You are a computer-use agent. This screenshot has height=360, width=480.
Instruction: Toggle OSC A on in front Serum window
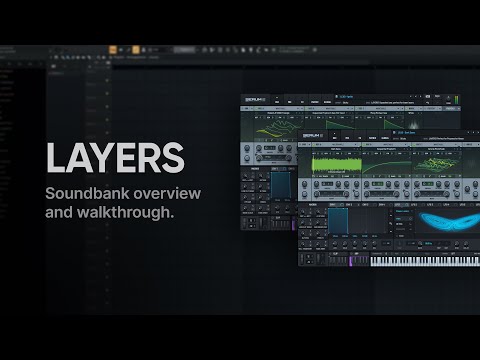(x=314, y=145)
